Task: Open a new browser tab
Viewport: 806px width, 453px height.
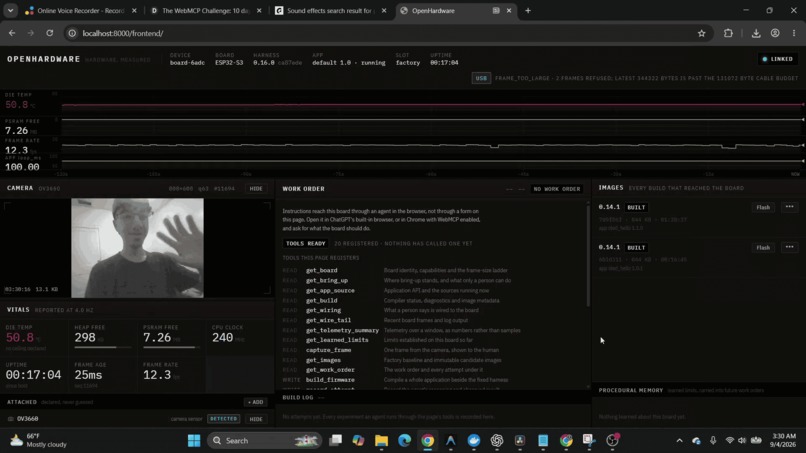Action: pyautogui.click(x=527, y=10)
